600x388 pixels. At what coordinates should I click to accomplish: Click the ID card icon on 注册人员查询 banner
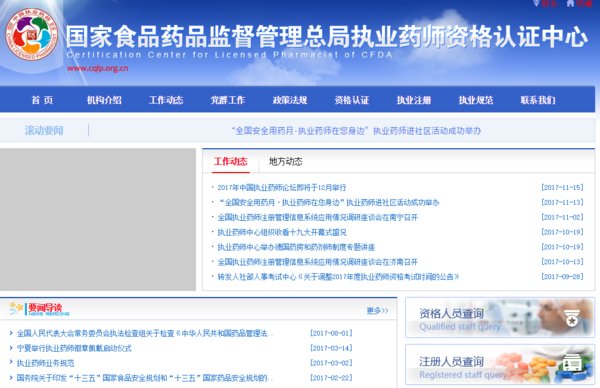tap(571, 362)
